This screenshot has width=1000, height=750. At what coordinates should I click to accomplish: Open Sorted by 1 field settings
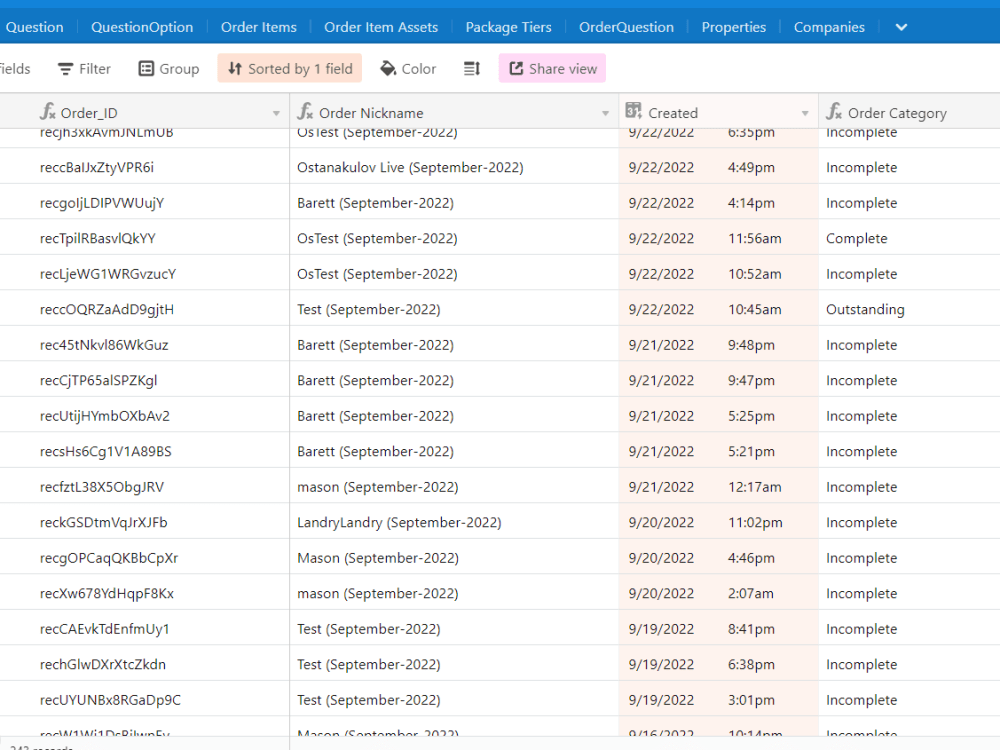[x=290, y=69]
